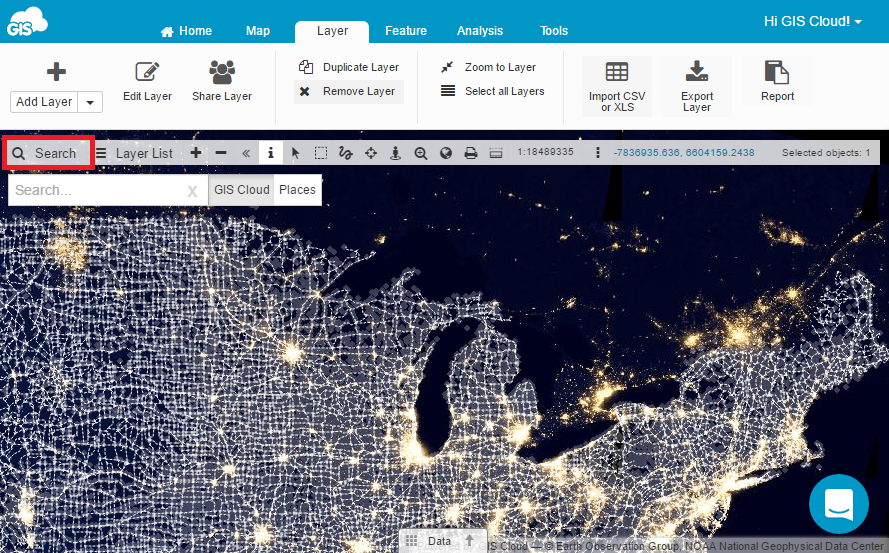Switch to the Analysis tab
This screenshot has width=889, height=553.
[480, 31]
